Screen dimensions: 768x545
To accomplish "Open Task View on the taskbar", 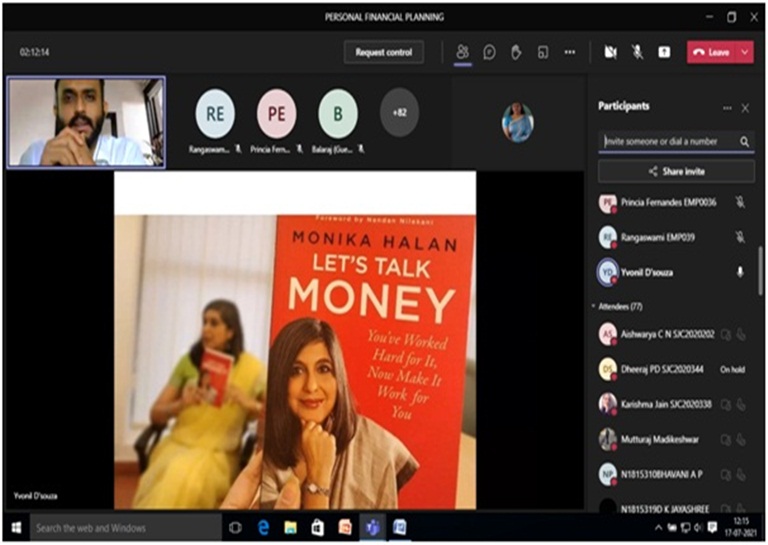I will point(236,528).
